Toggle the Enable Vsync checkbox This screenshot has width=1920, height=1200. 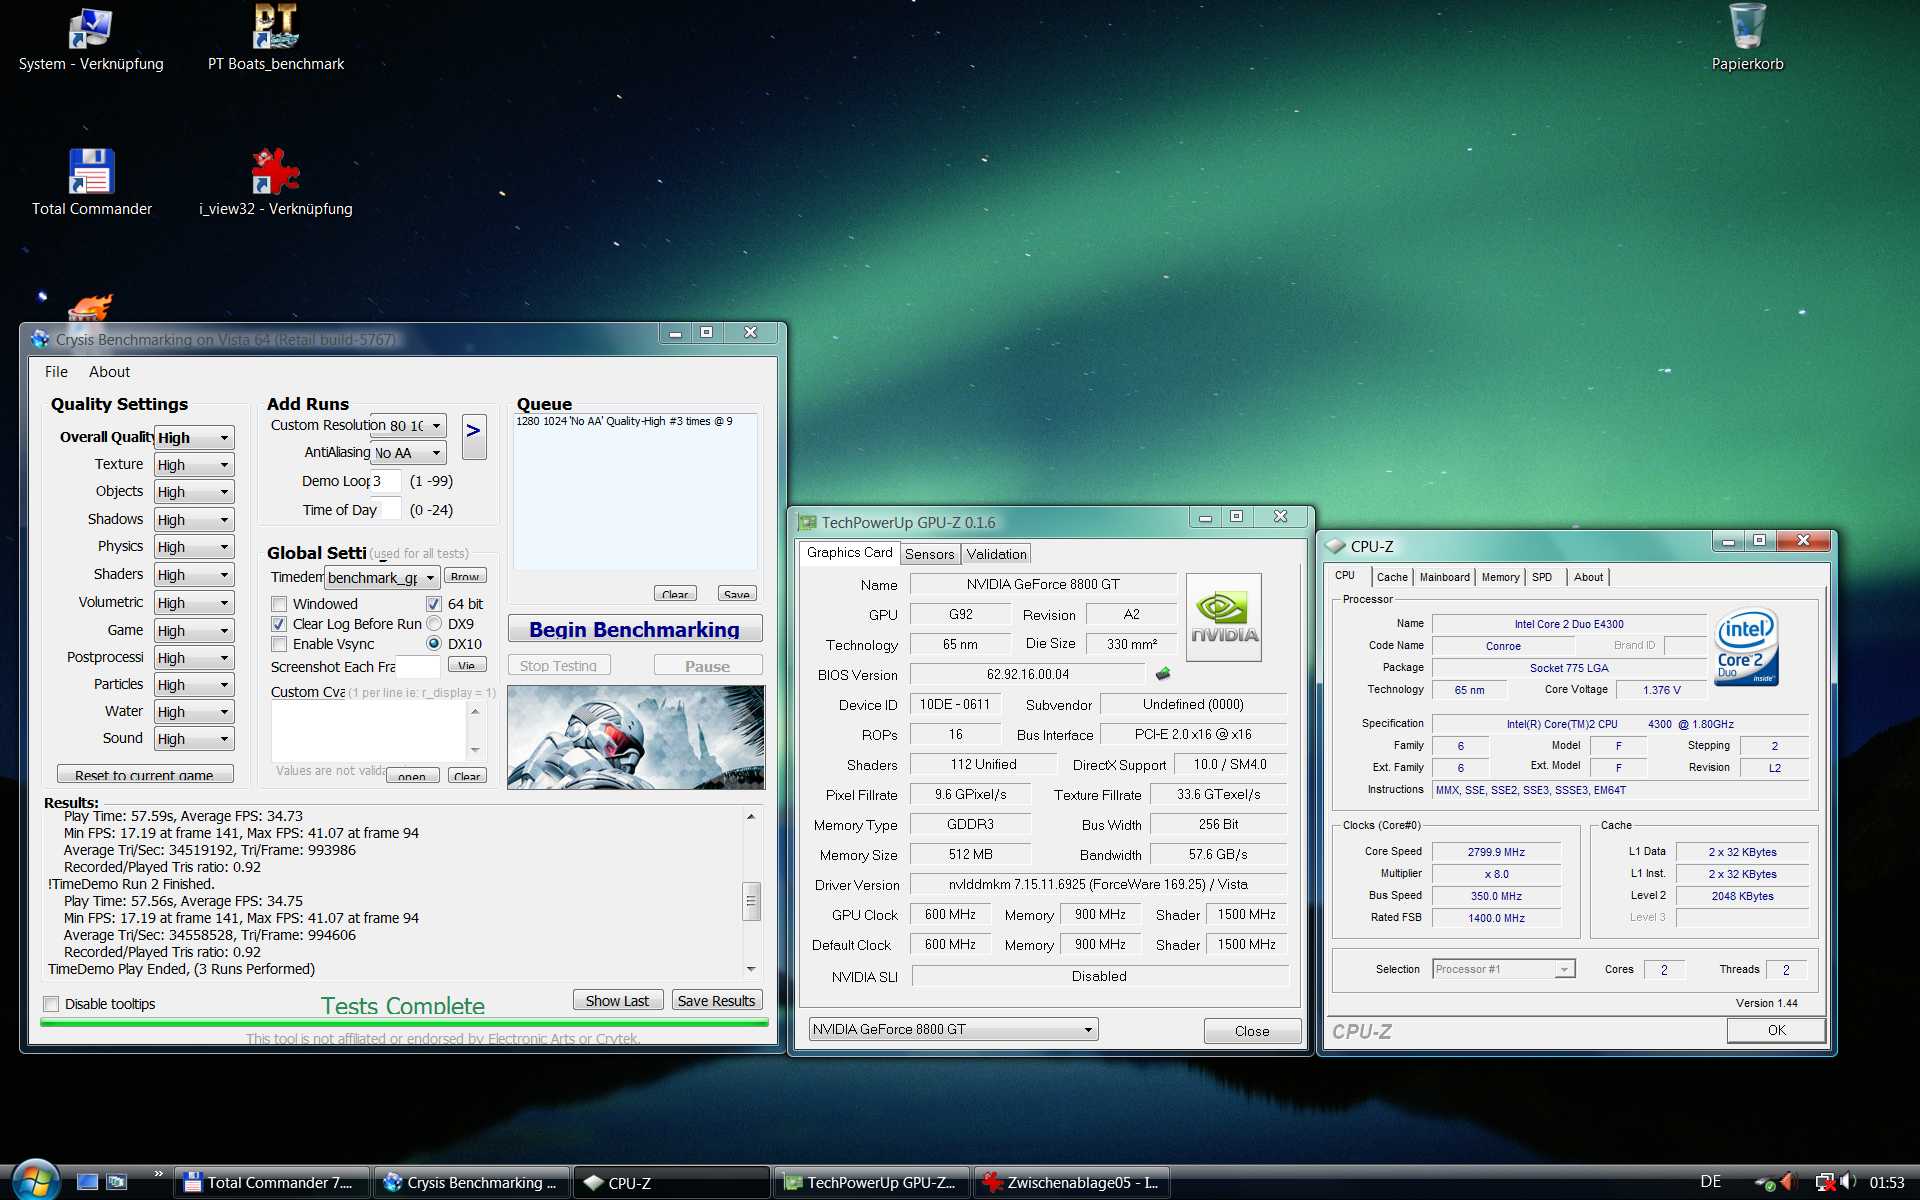[280, 644]
